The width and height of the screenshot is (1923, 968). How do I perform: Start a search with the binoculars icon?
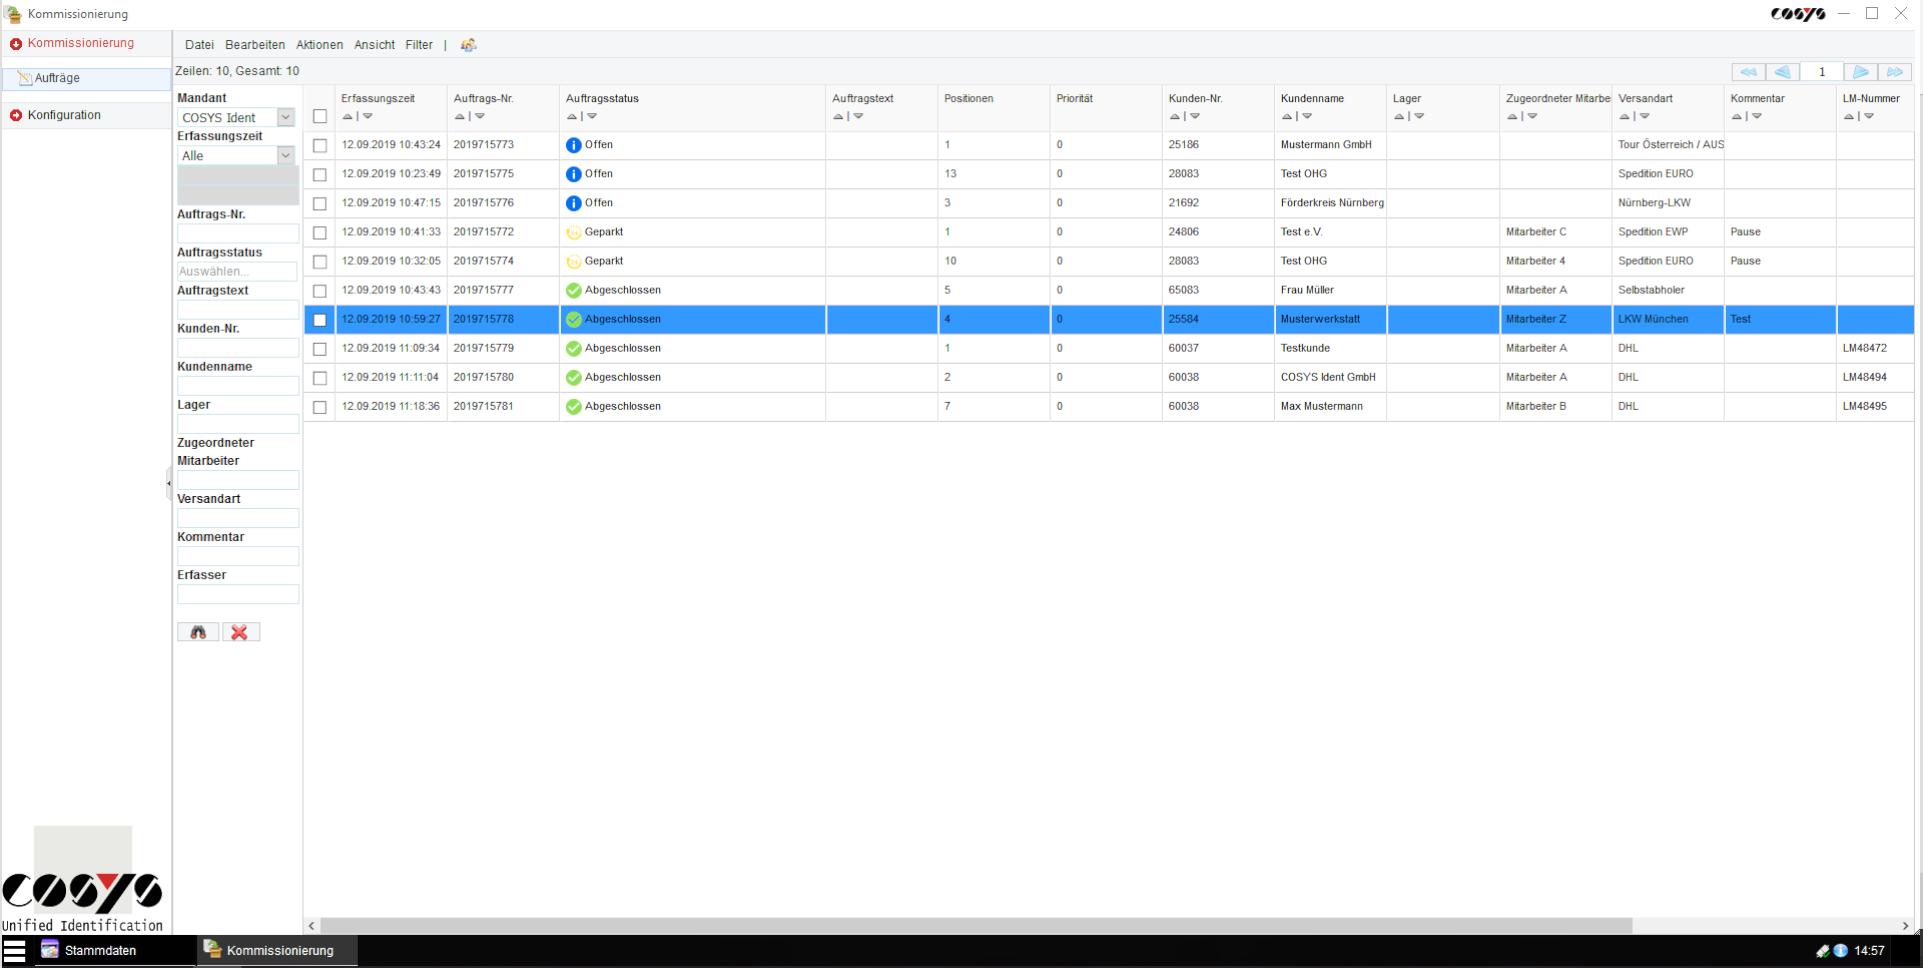click(x=197, y=632)
